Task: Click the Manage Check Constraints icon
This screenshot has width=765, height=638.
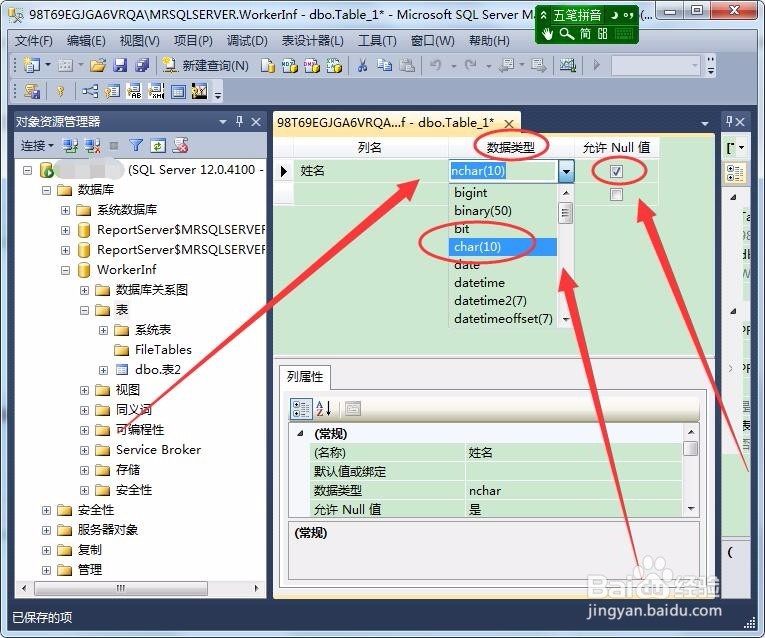Action: [178, 91]
